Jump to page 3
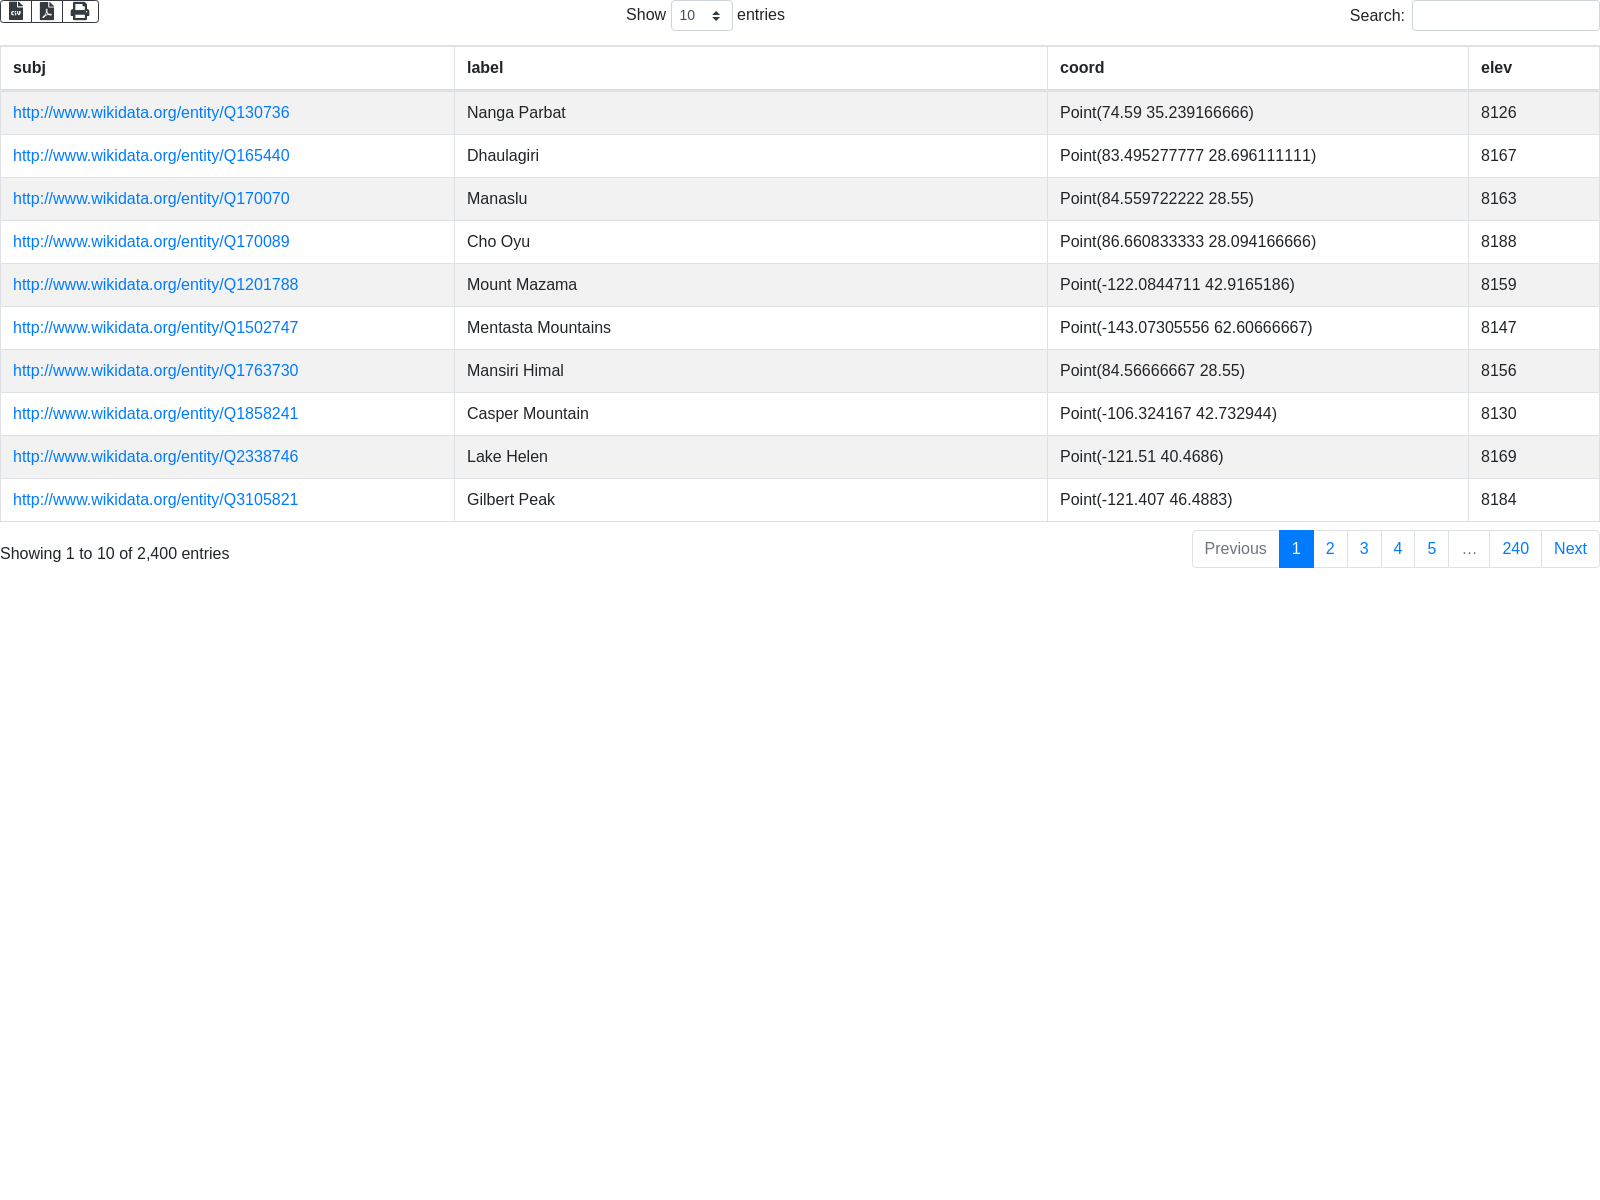Image resolution: width=1600 pixels, height=1200 pixels. [x=1364, y=549]
